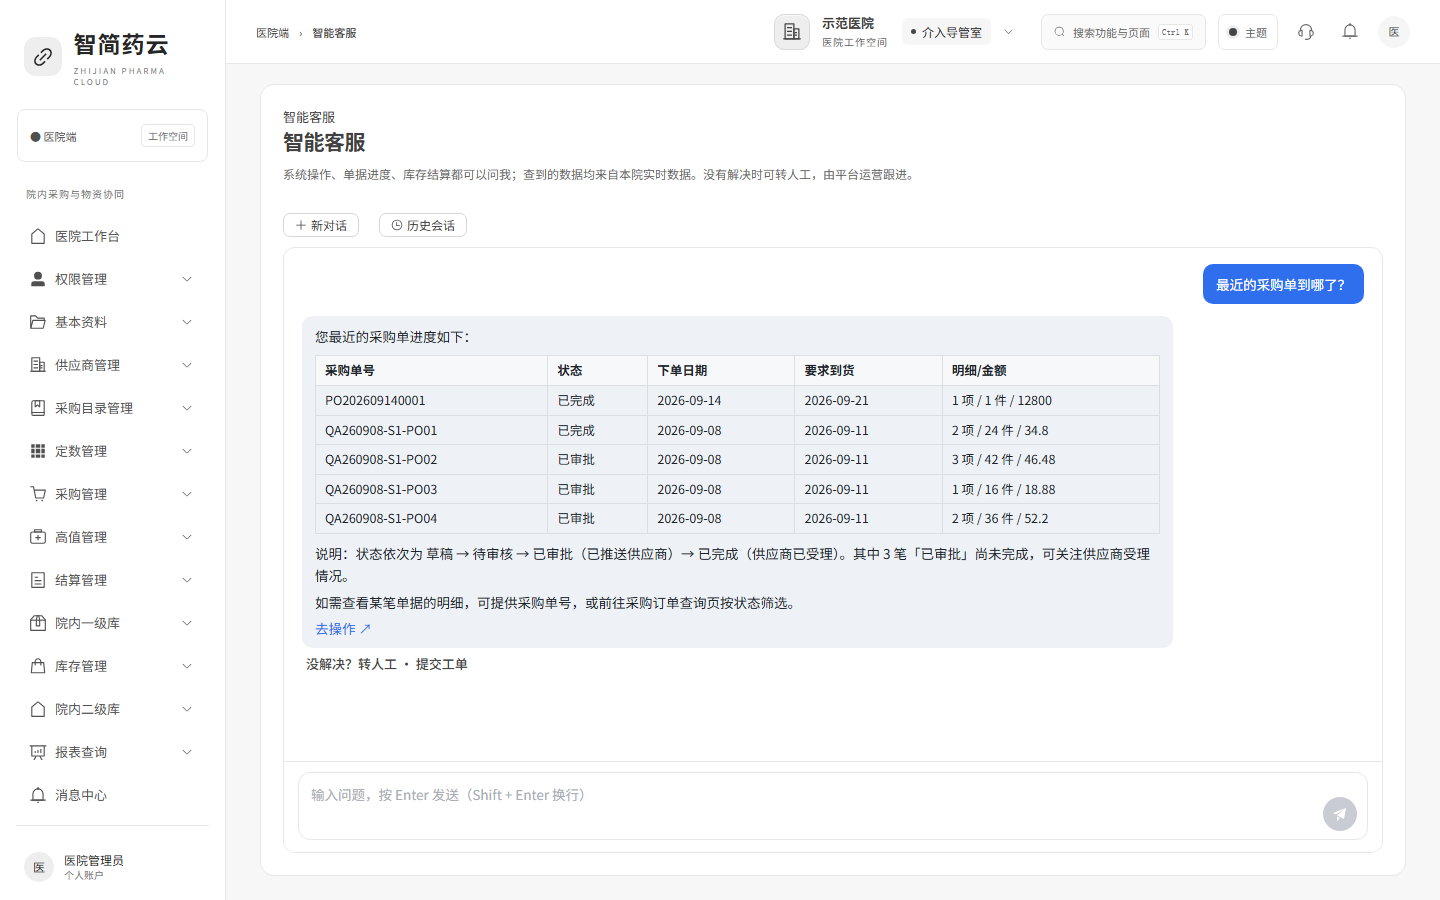Click the 院内一级库 warehouse icon

point(38,623)
